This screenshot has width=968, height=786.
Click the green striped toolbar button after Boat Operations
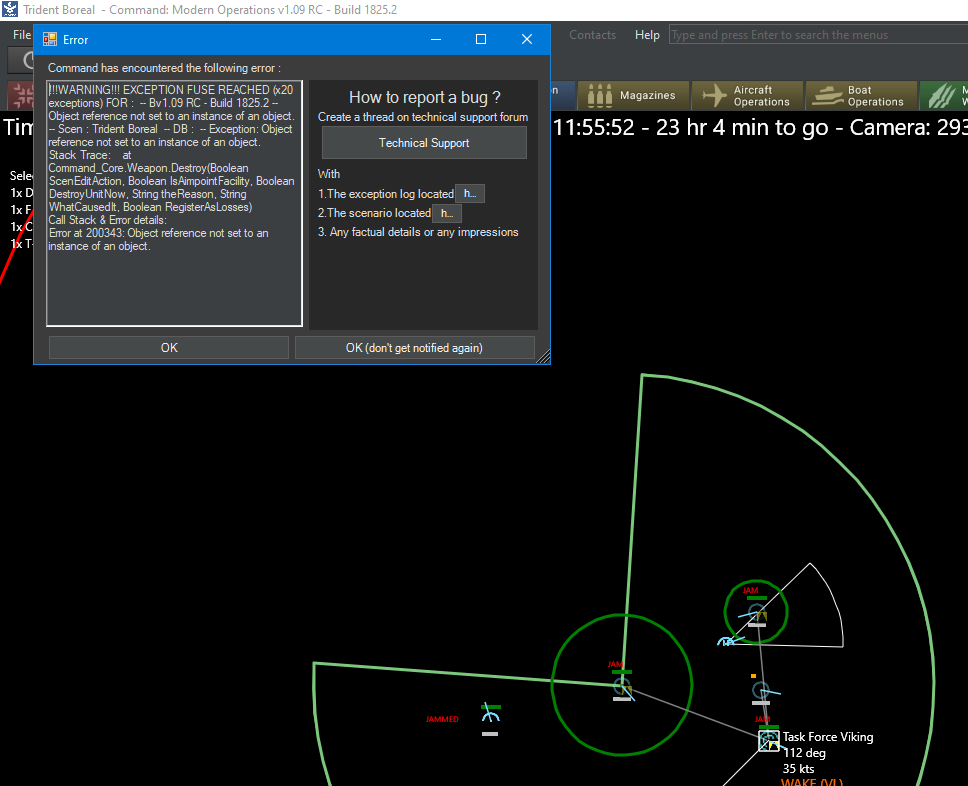point(945,96)
